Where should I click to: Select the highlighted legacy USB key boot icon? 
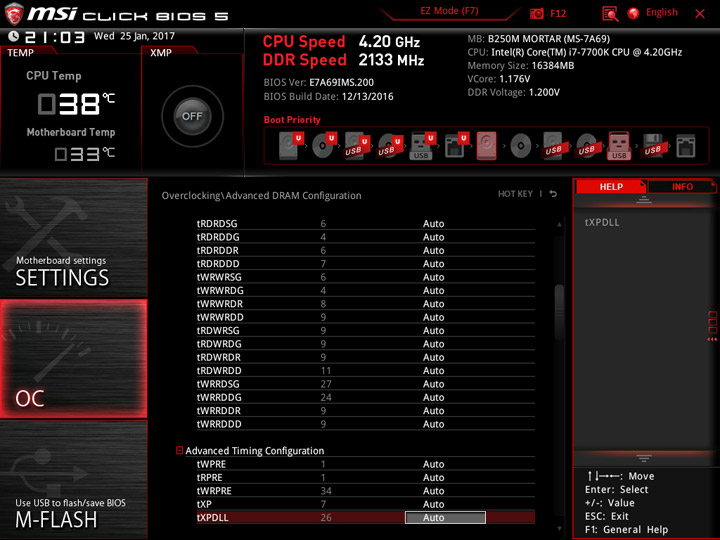click(619, 146)
